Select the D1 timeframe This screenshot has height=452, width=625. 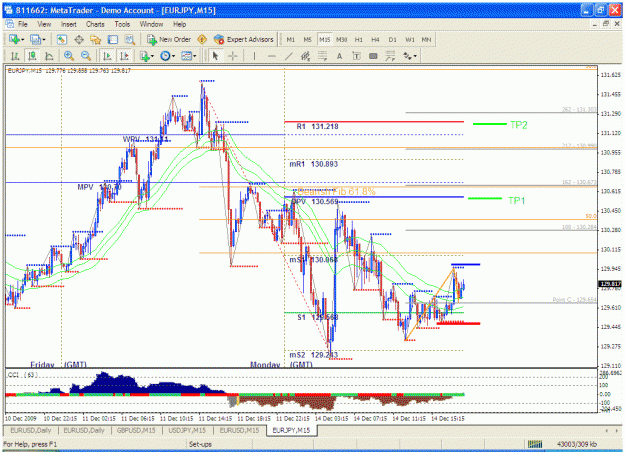[393, 39]
